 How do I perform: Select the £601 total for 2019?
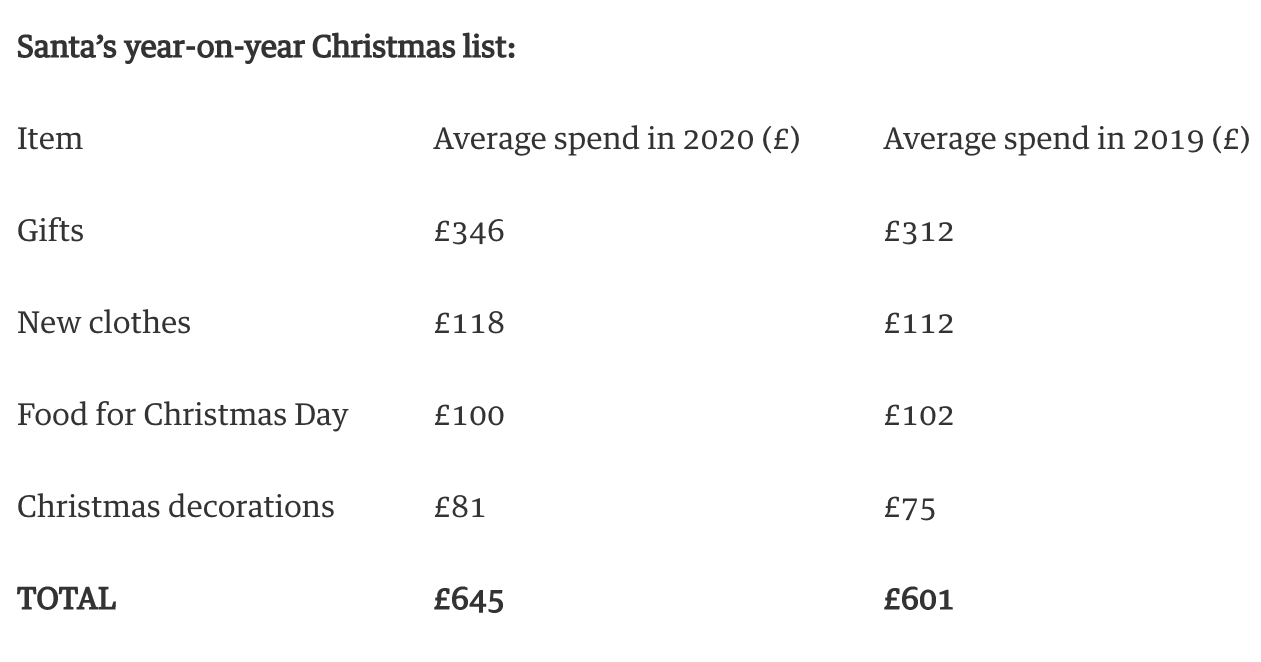(919, 599)
